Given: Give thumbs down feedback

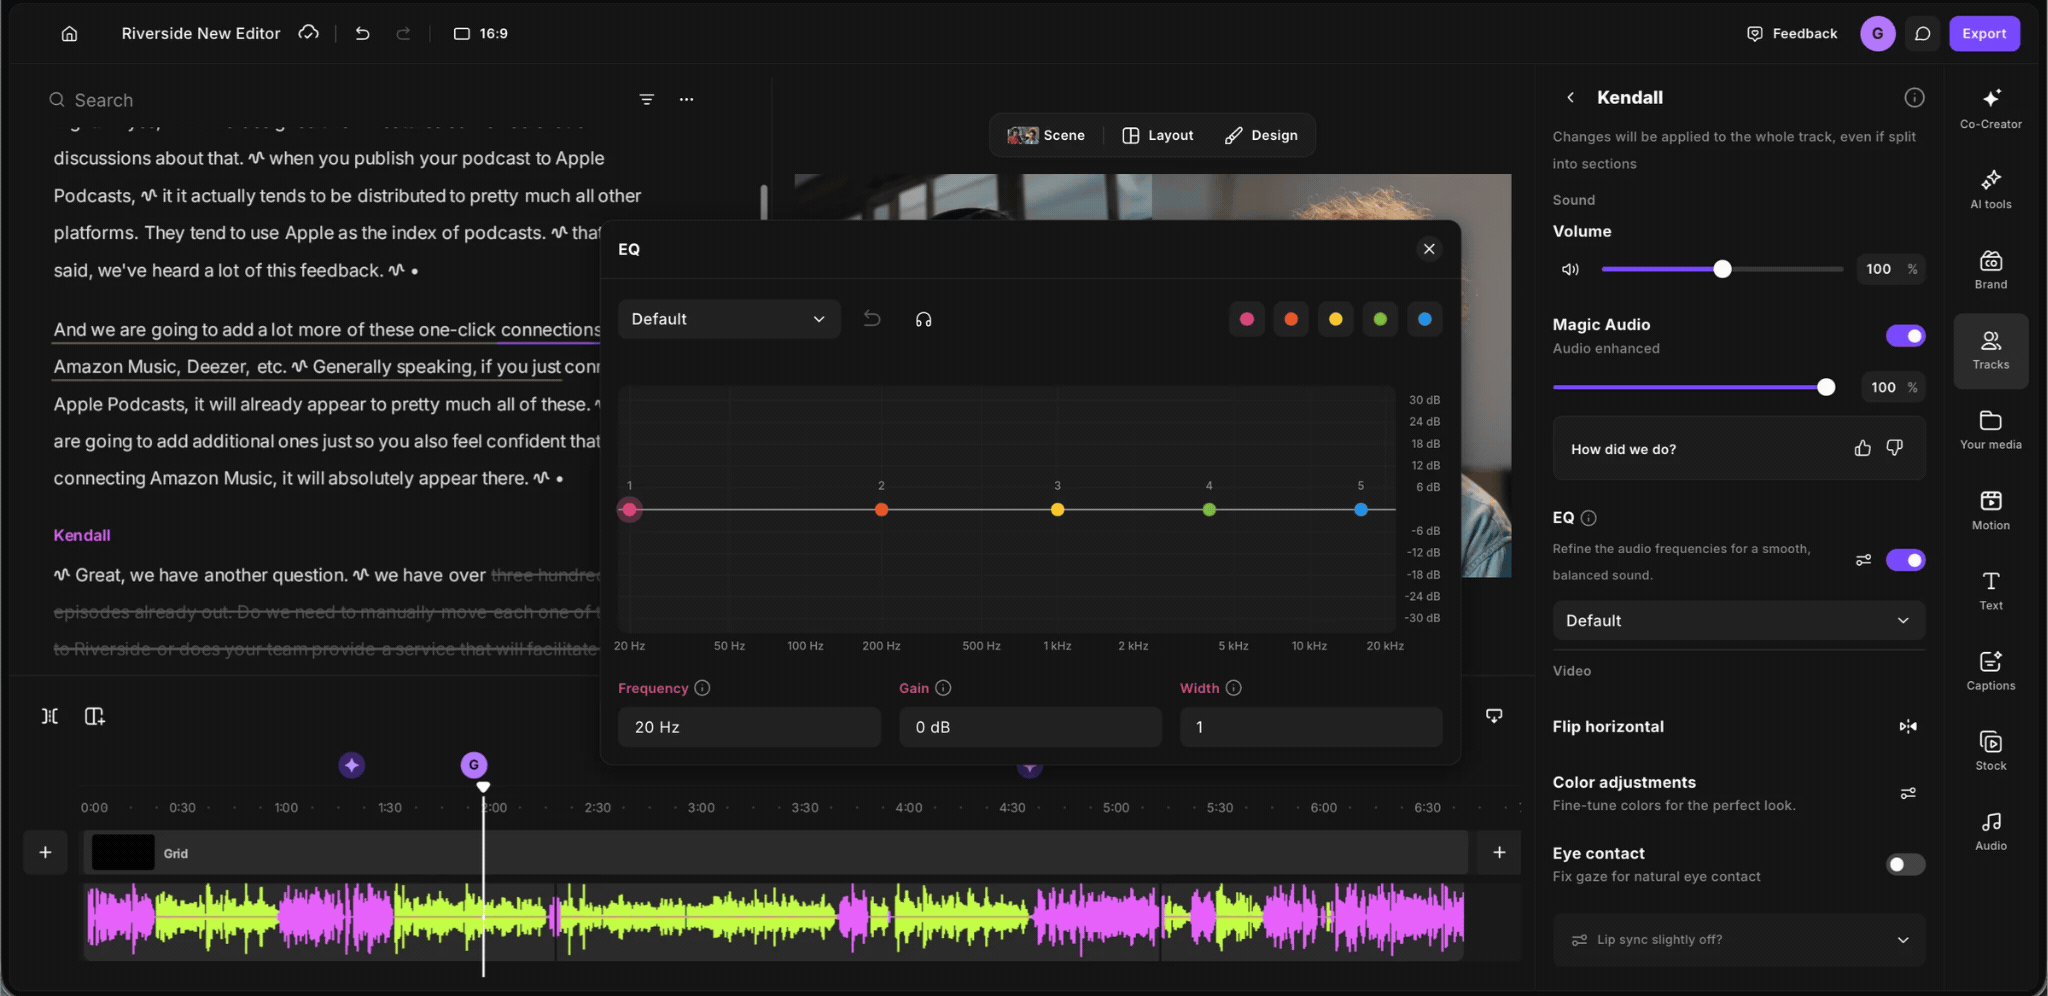Looking at the screenshot, I should [x=1894, y=448].
